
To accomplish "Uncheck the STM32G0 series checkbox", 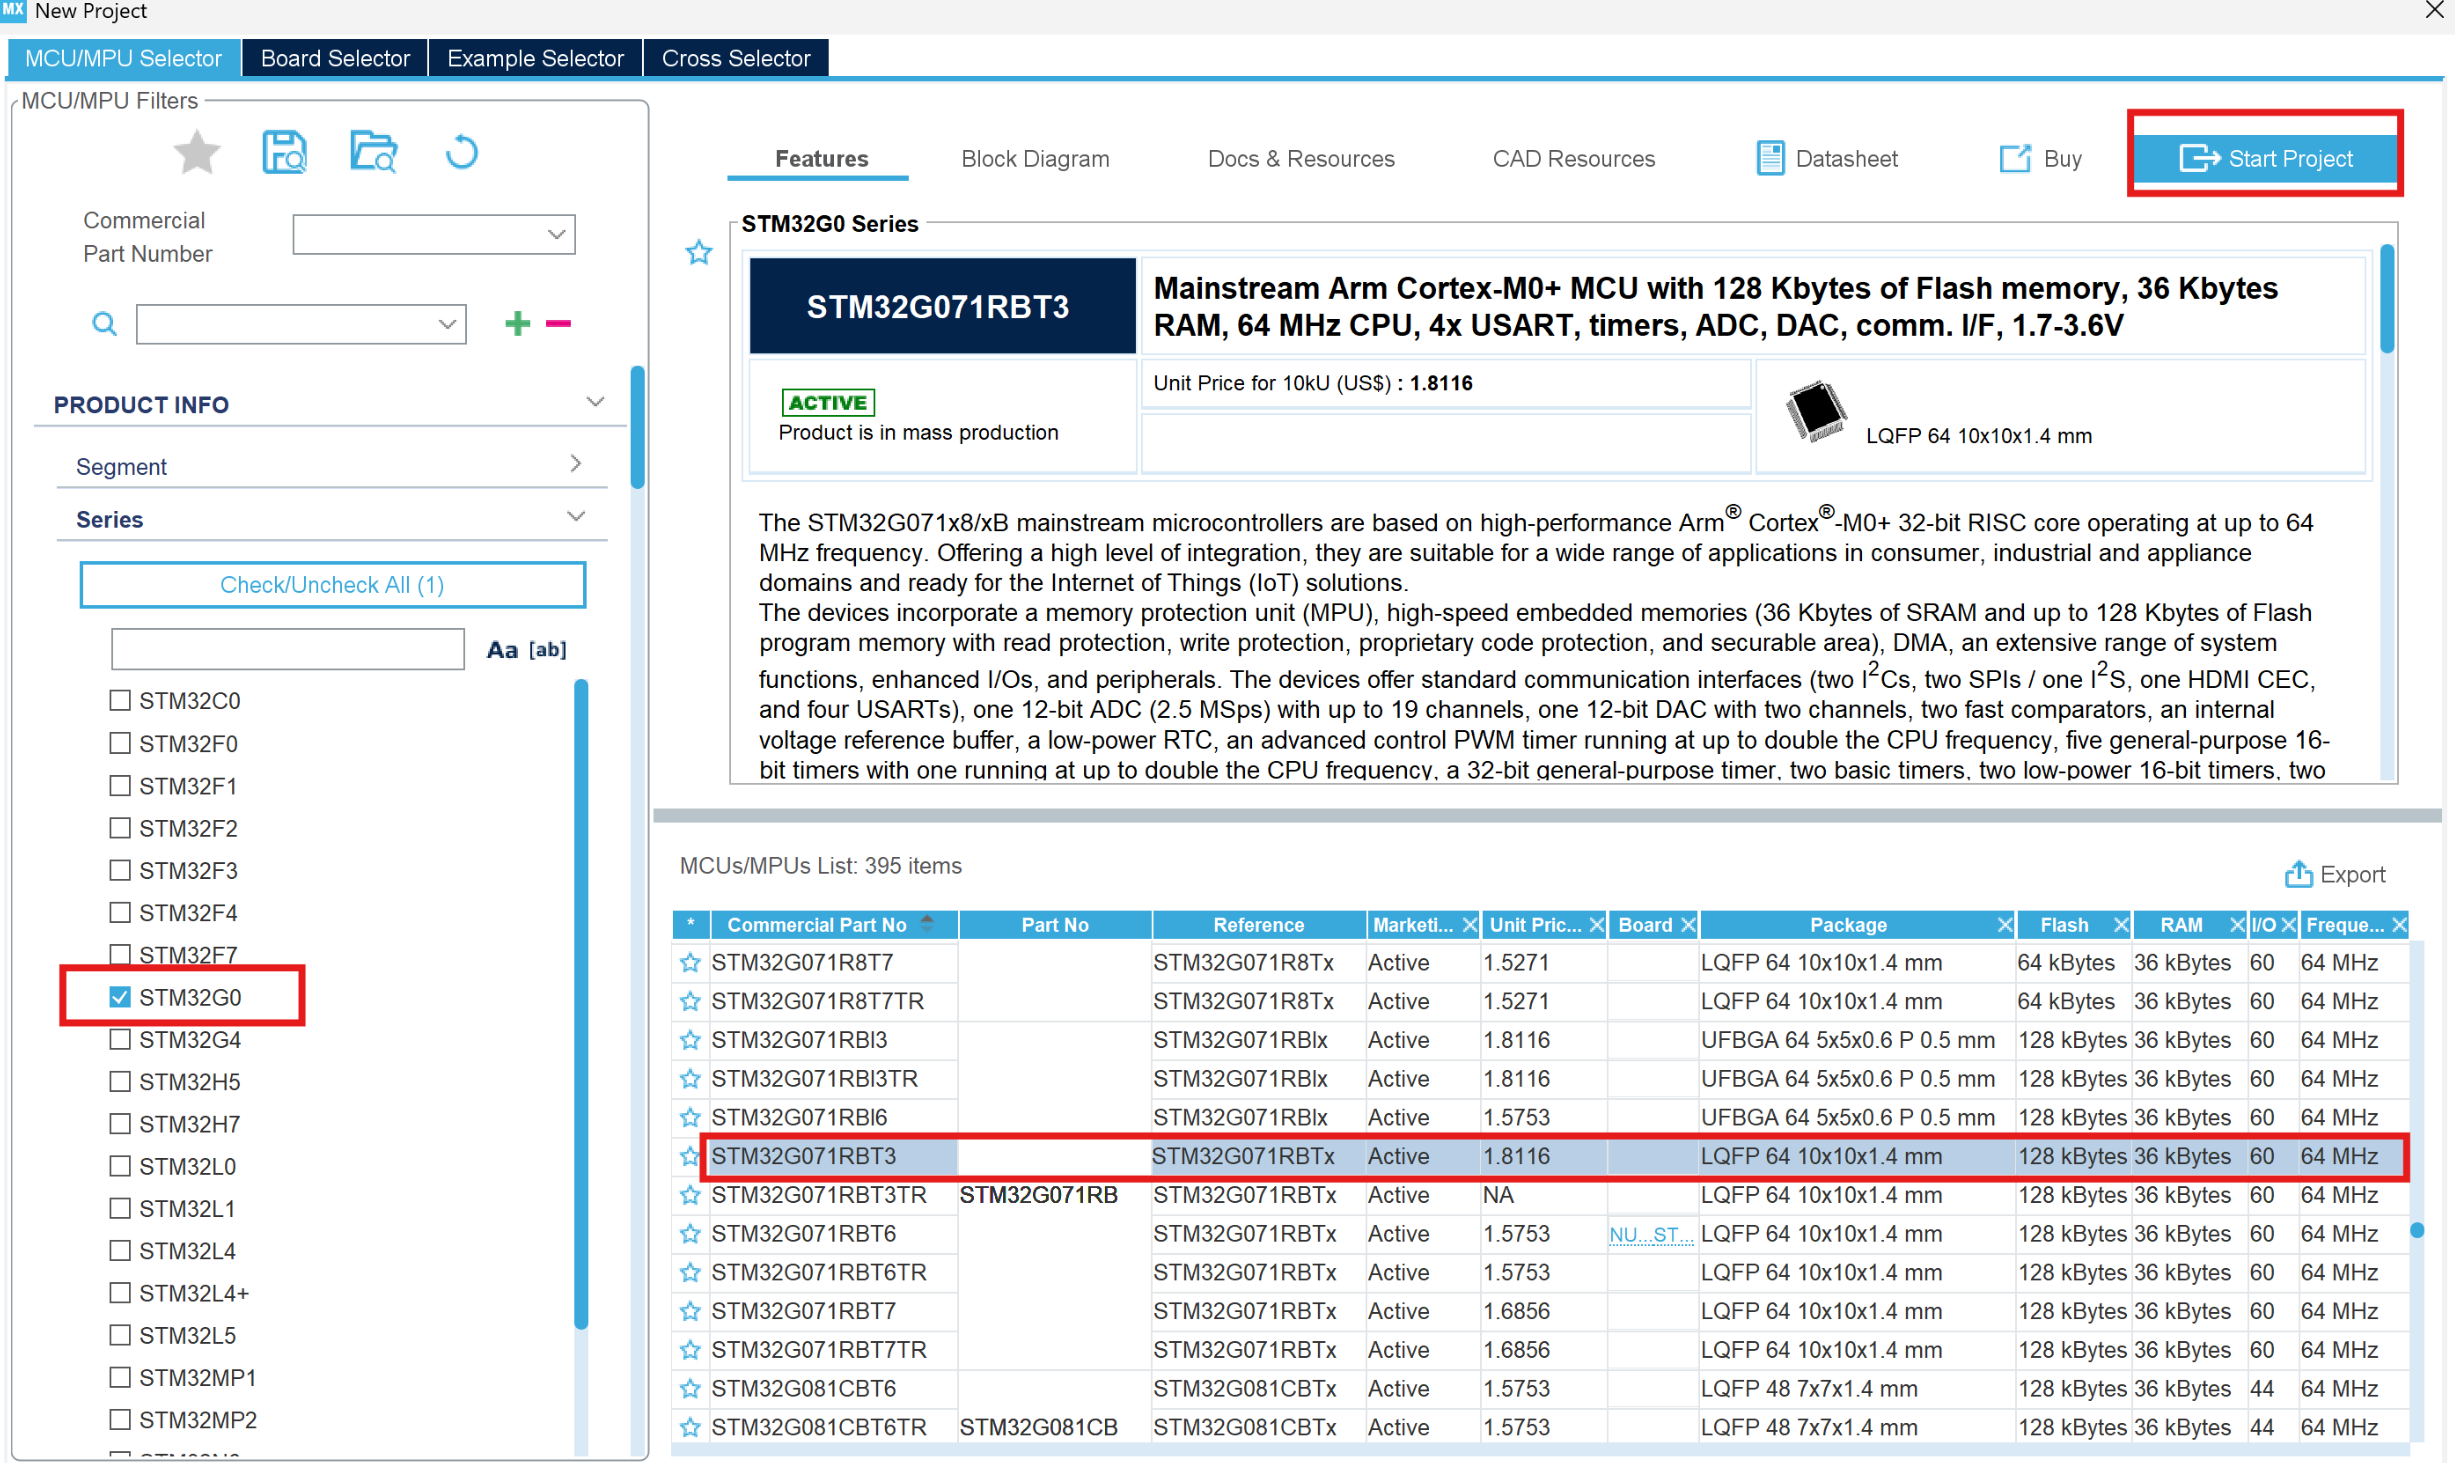I will pos(120,997).
